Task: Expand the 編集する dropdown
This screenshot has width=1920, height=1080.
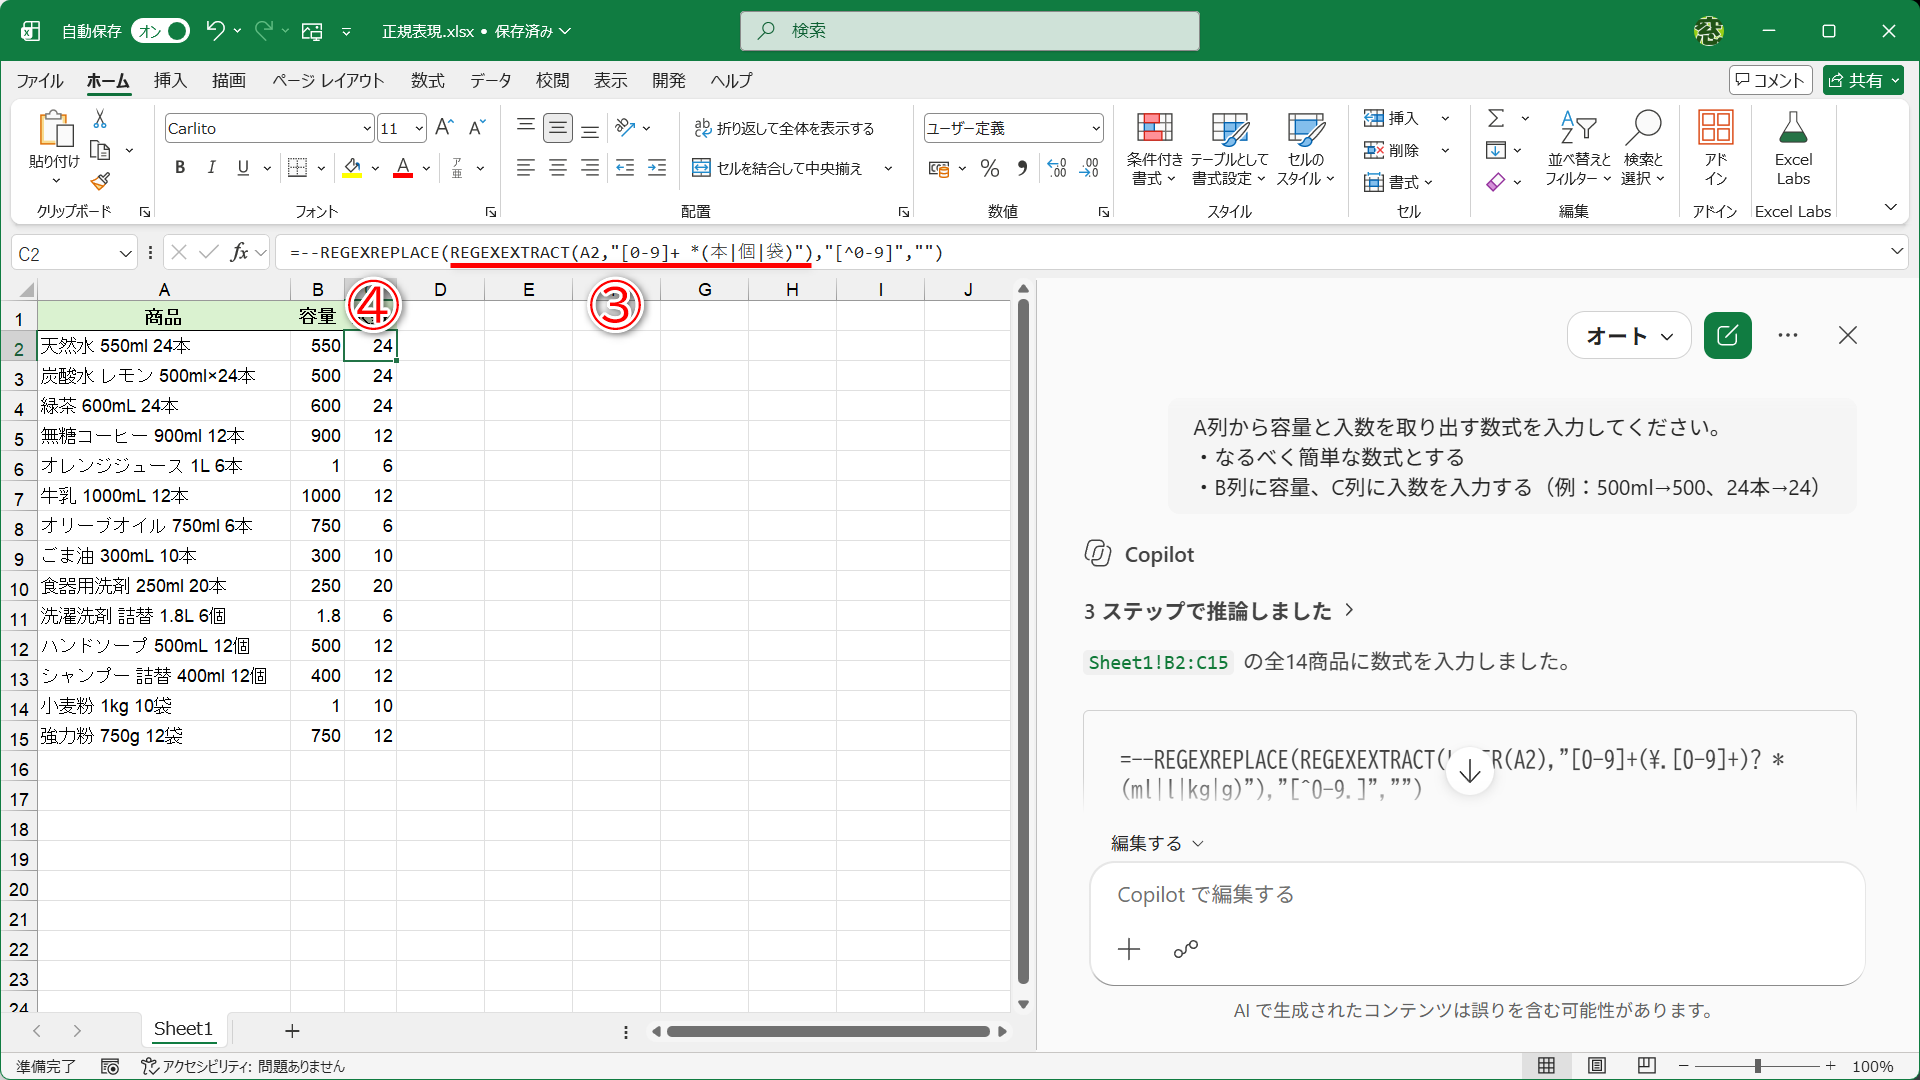Action: coord(1157,843)
